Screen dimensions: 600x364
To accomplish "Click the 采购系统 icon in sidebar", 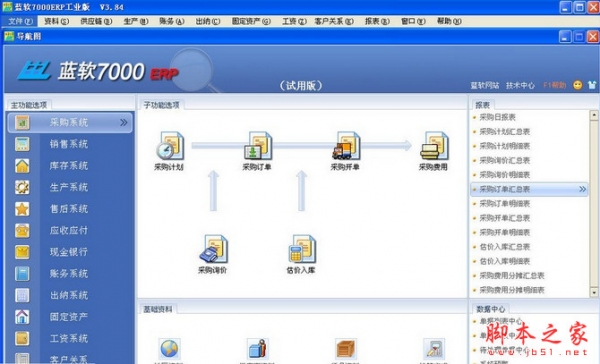I will [22, 122].
